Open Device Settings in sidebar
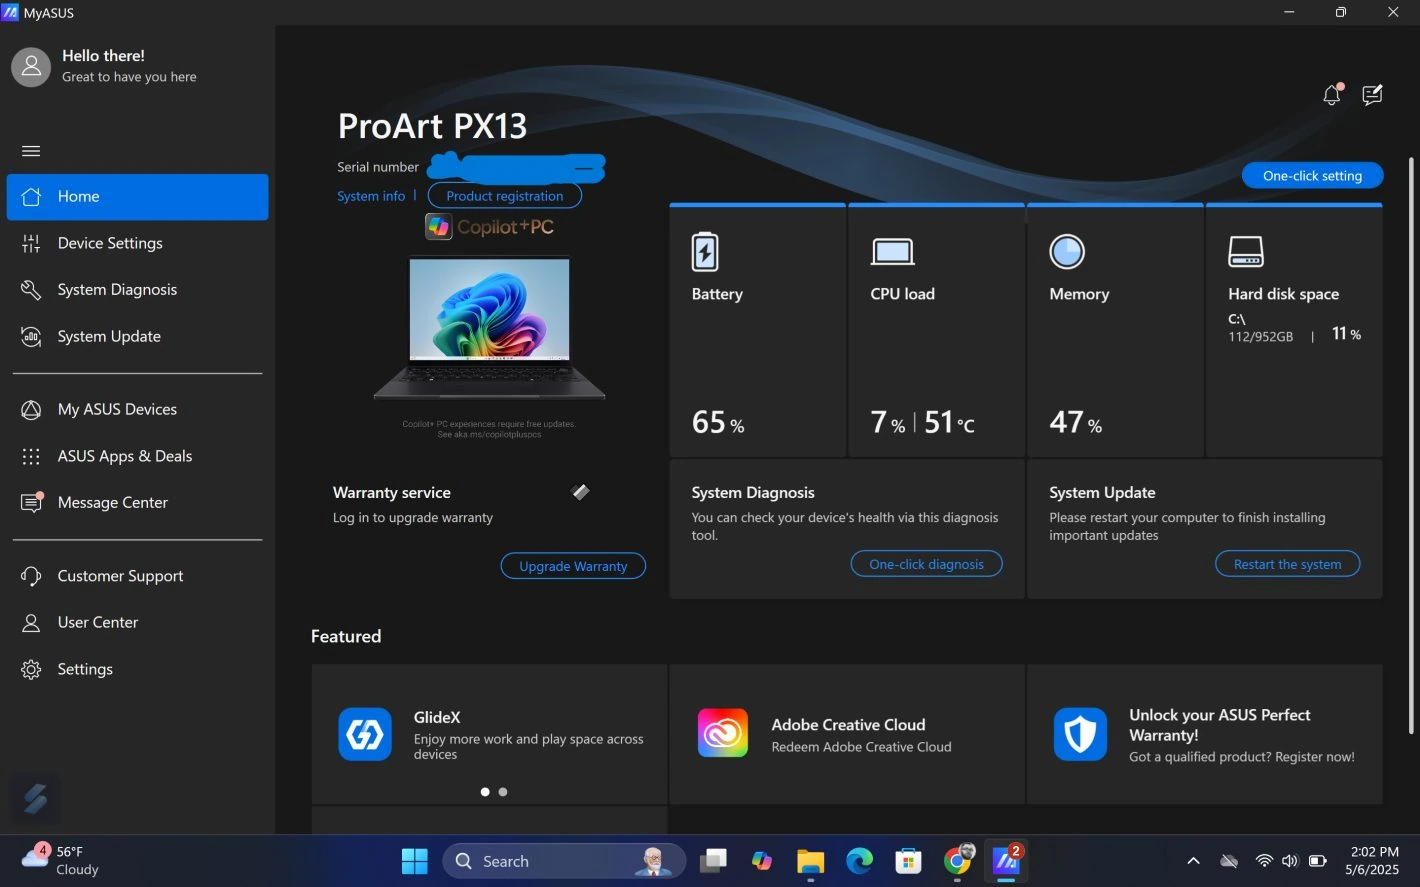This screenshot has height=887, width=1420. (110, 243)
